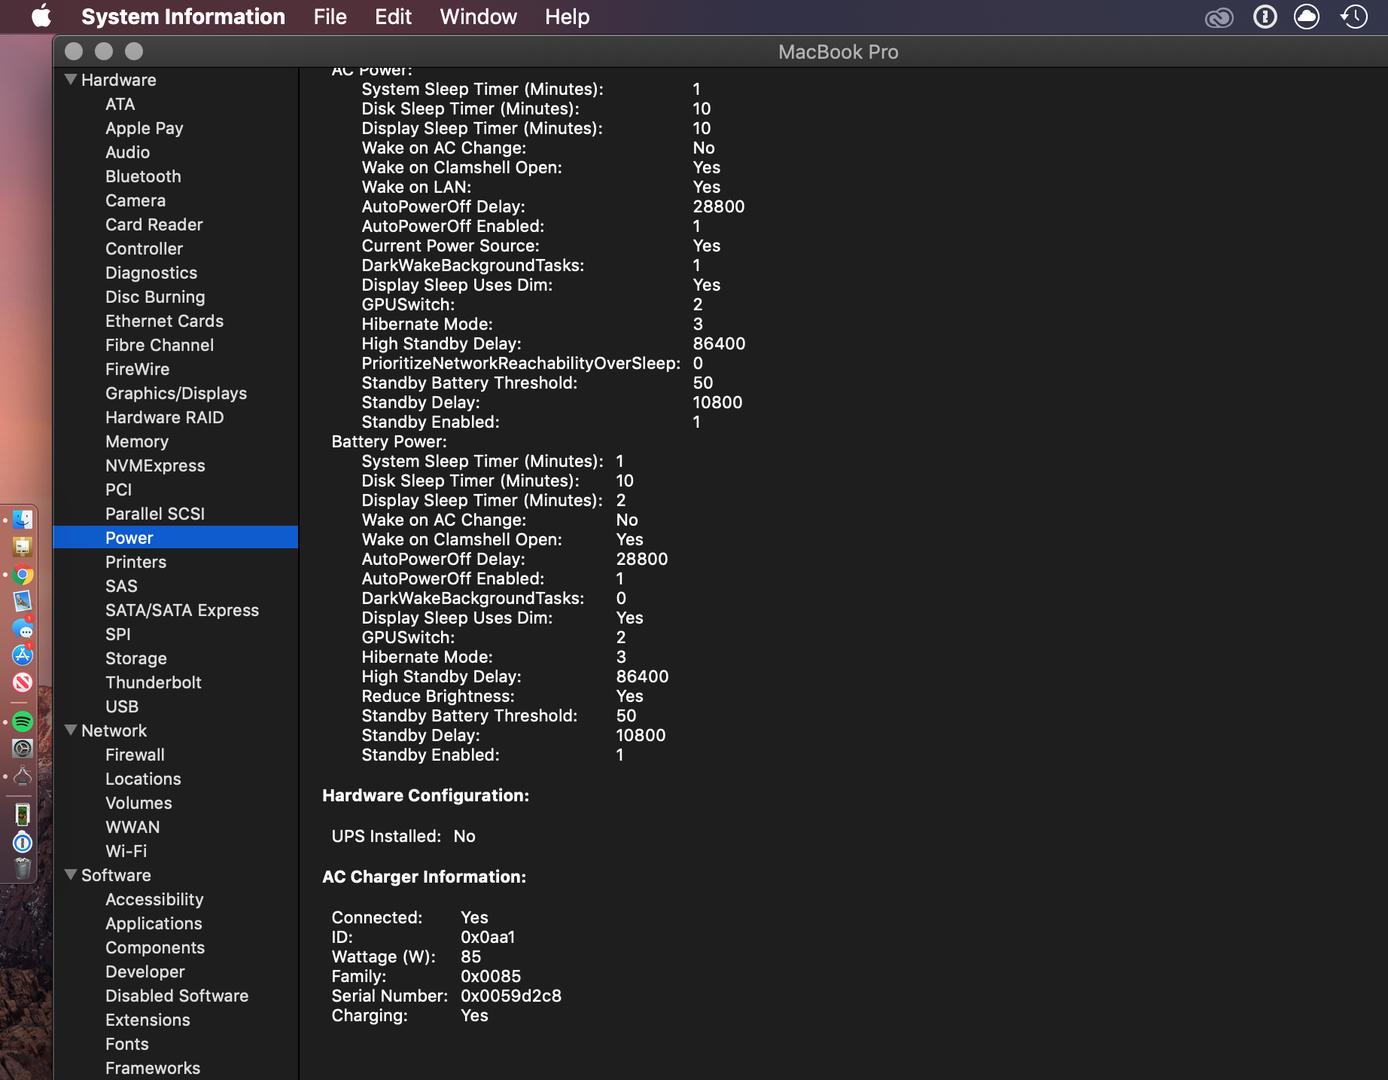Select Wi-Fi under Network
The width and height of the screenshot is (1388, 1080).
pyautogui.click(x=126, y=851)
